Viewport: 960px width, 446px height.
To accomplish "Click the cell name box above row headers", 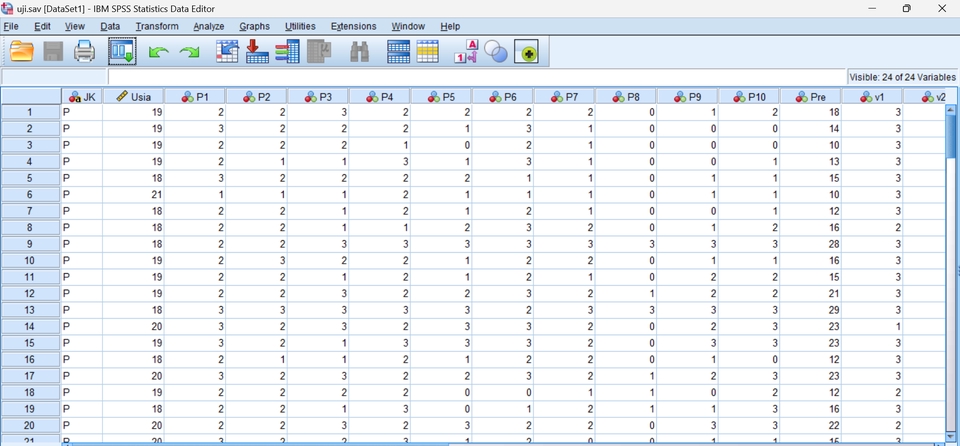I will point(54,77).
